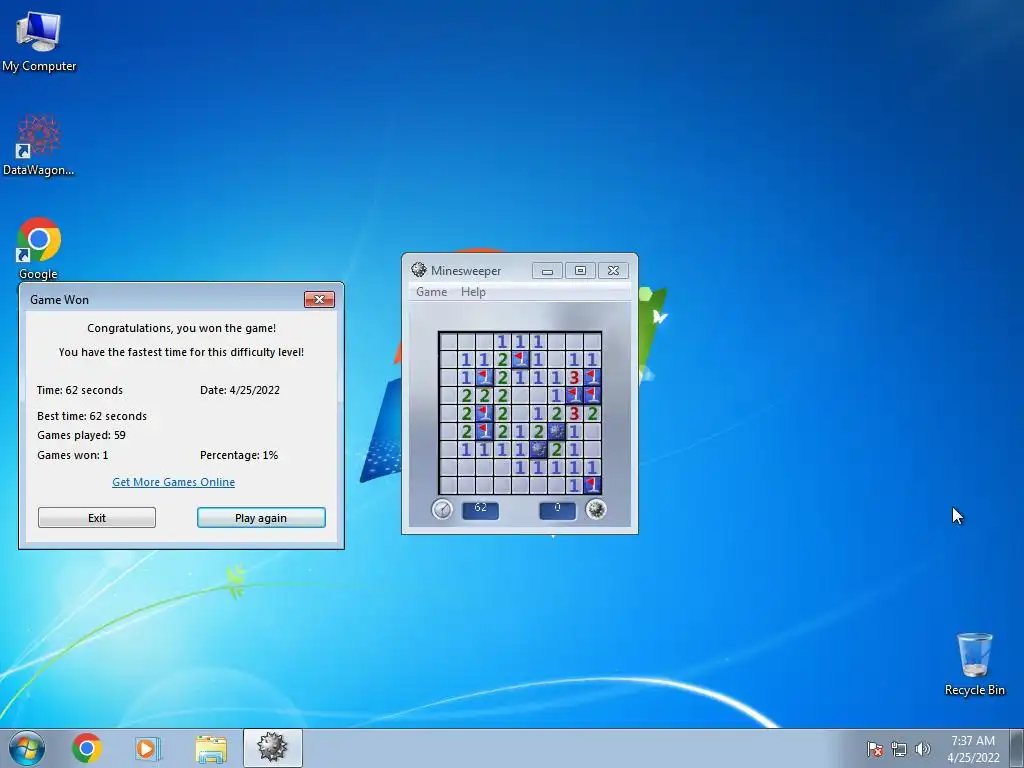Click the timer display showing 62
Viewport: 1024px width, 768px height.
click(480, 509)
